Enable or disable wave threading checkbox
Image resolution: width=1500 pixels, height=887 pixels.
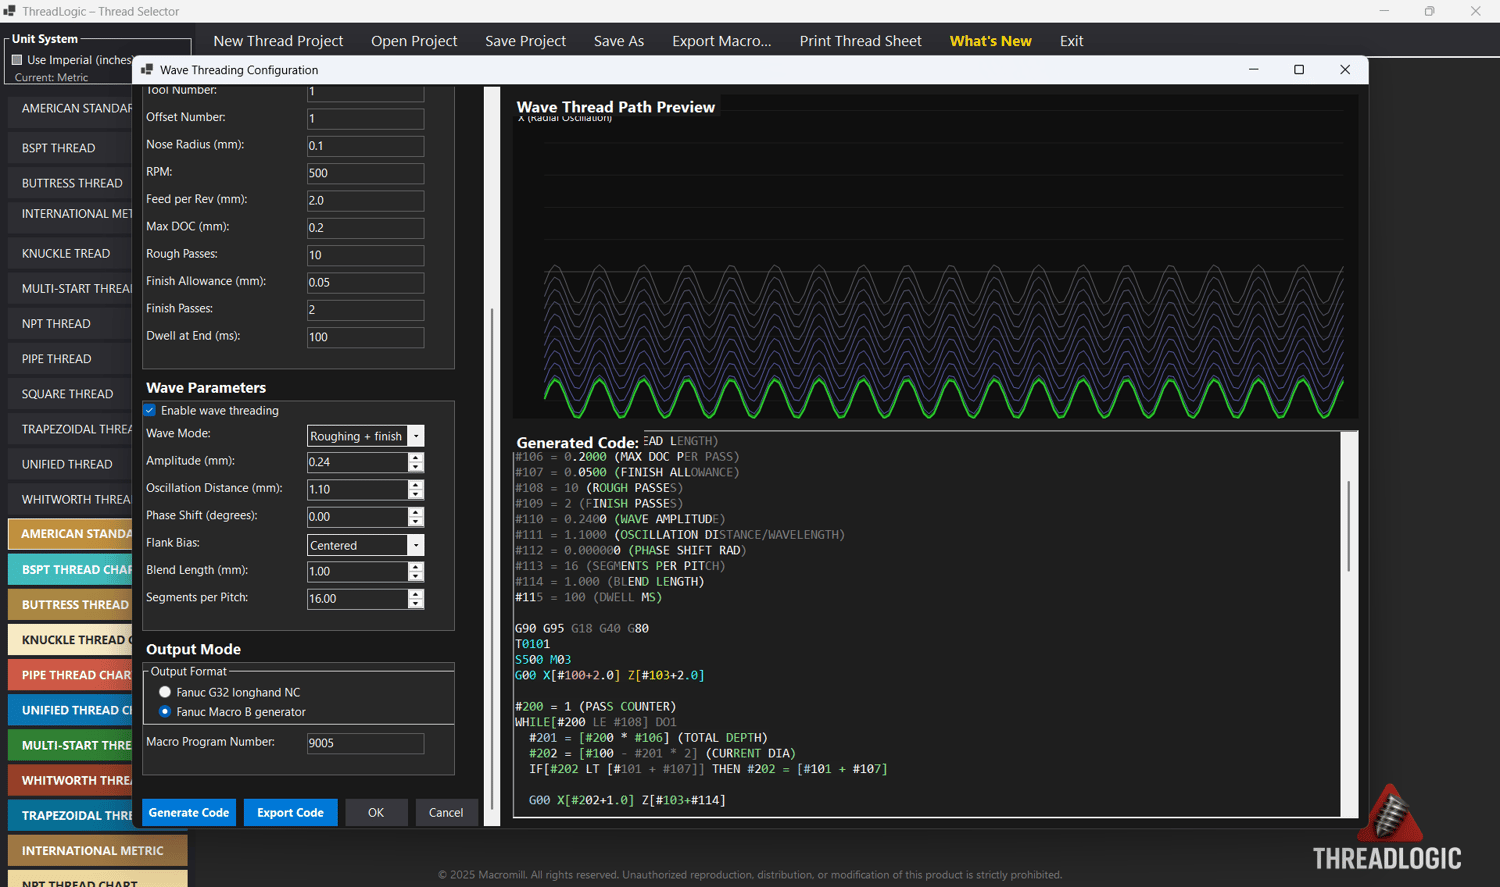pos(150,411)
